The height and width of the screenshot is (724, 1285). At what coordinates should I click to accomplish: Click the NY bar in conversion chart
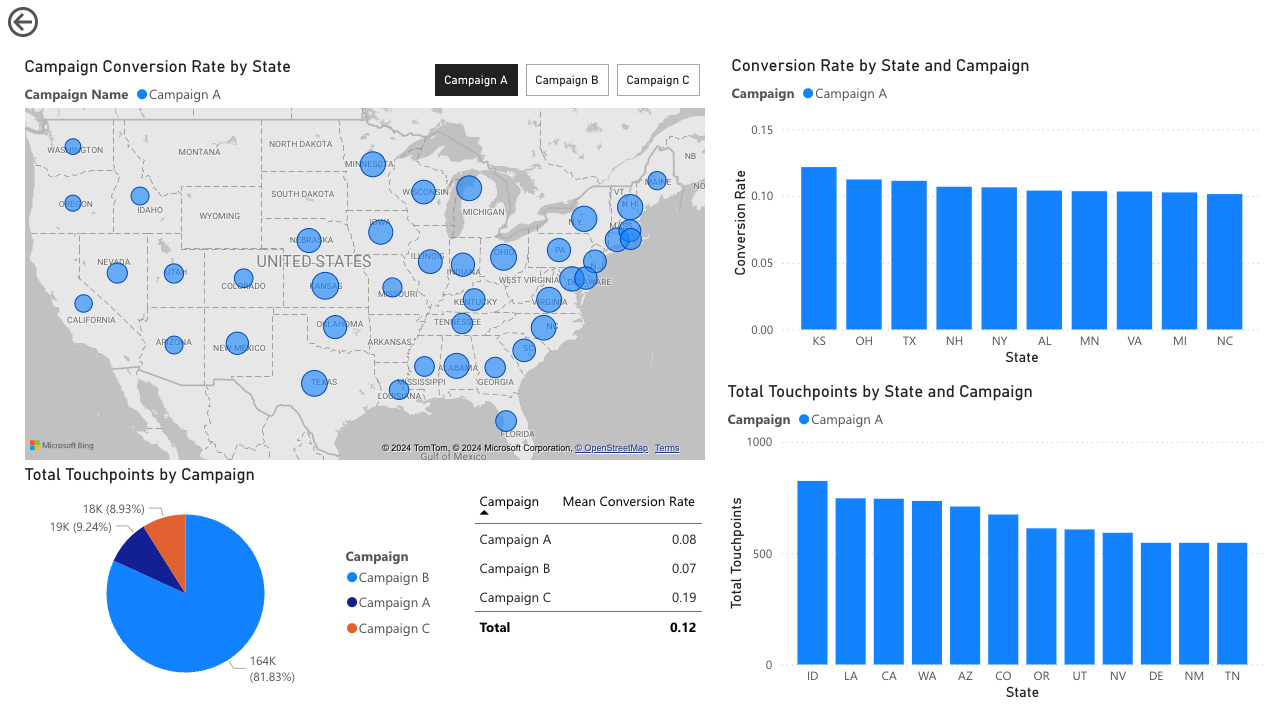tap(999, 258)
